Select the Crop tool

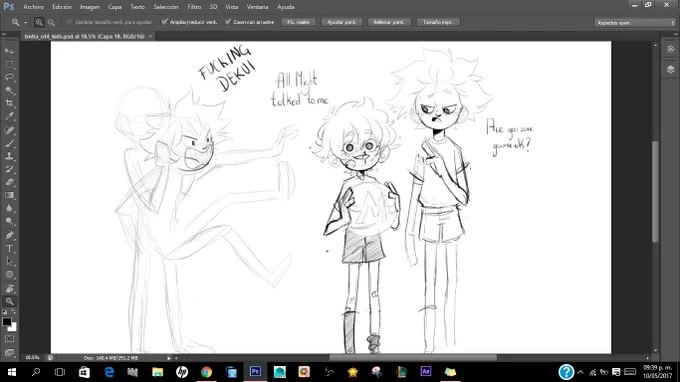tap(10, 103)
